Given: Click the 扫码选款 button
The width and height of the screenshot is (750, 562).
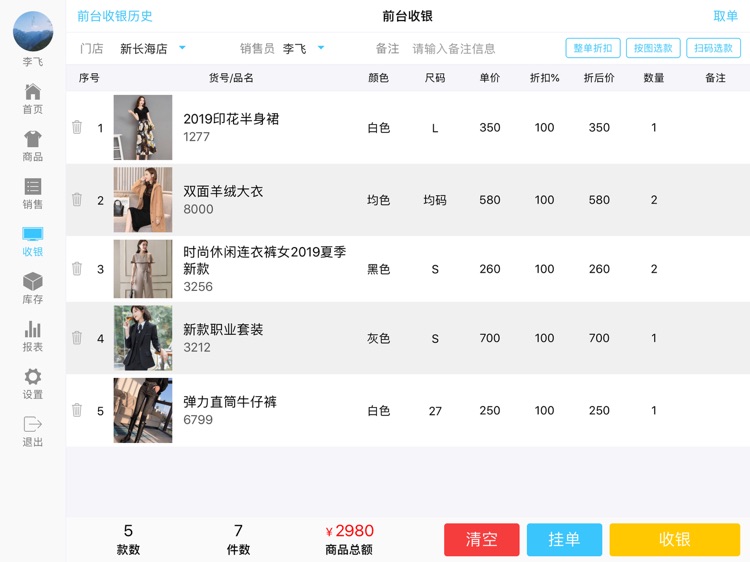Looking at the screenshot, I should click(x=713, y=48).
